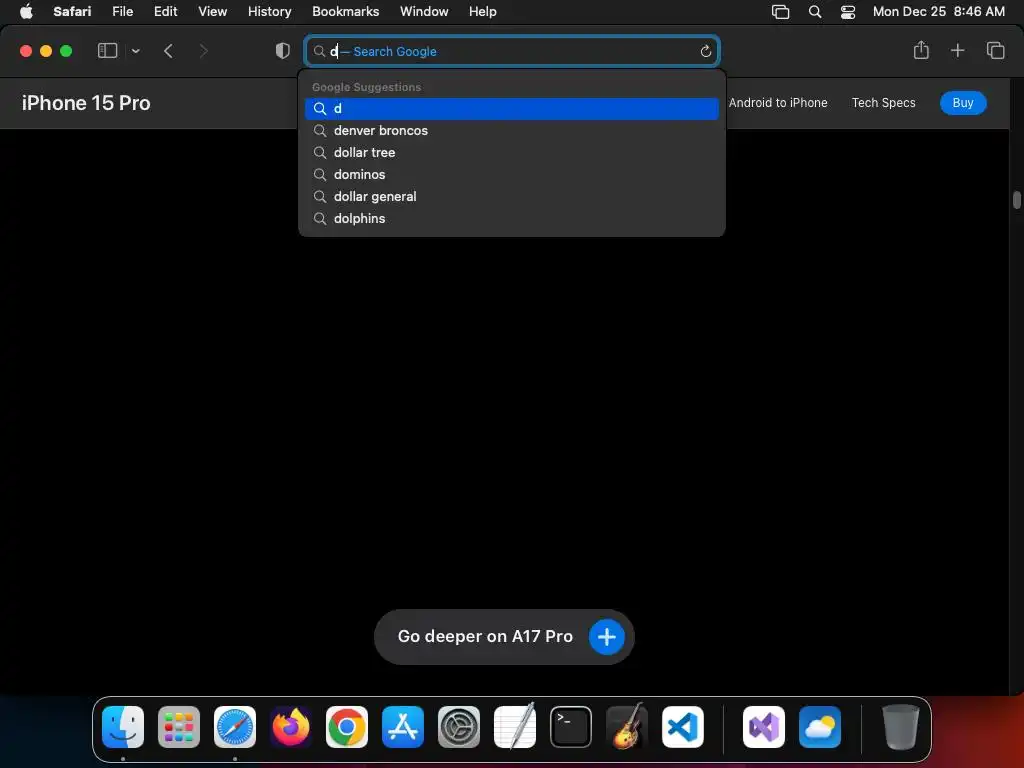Go forward to the next page
This screenshot has height=768, width=1024.
pos(203,51)
